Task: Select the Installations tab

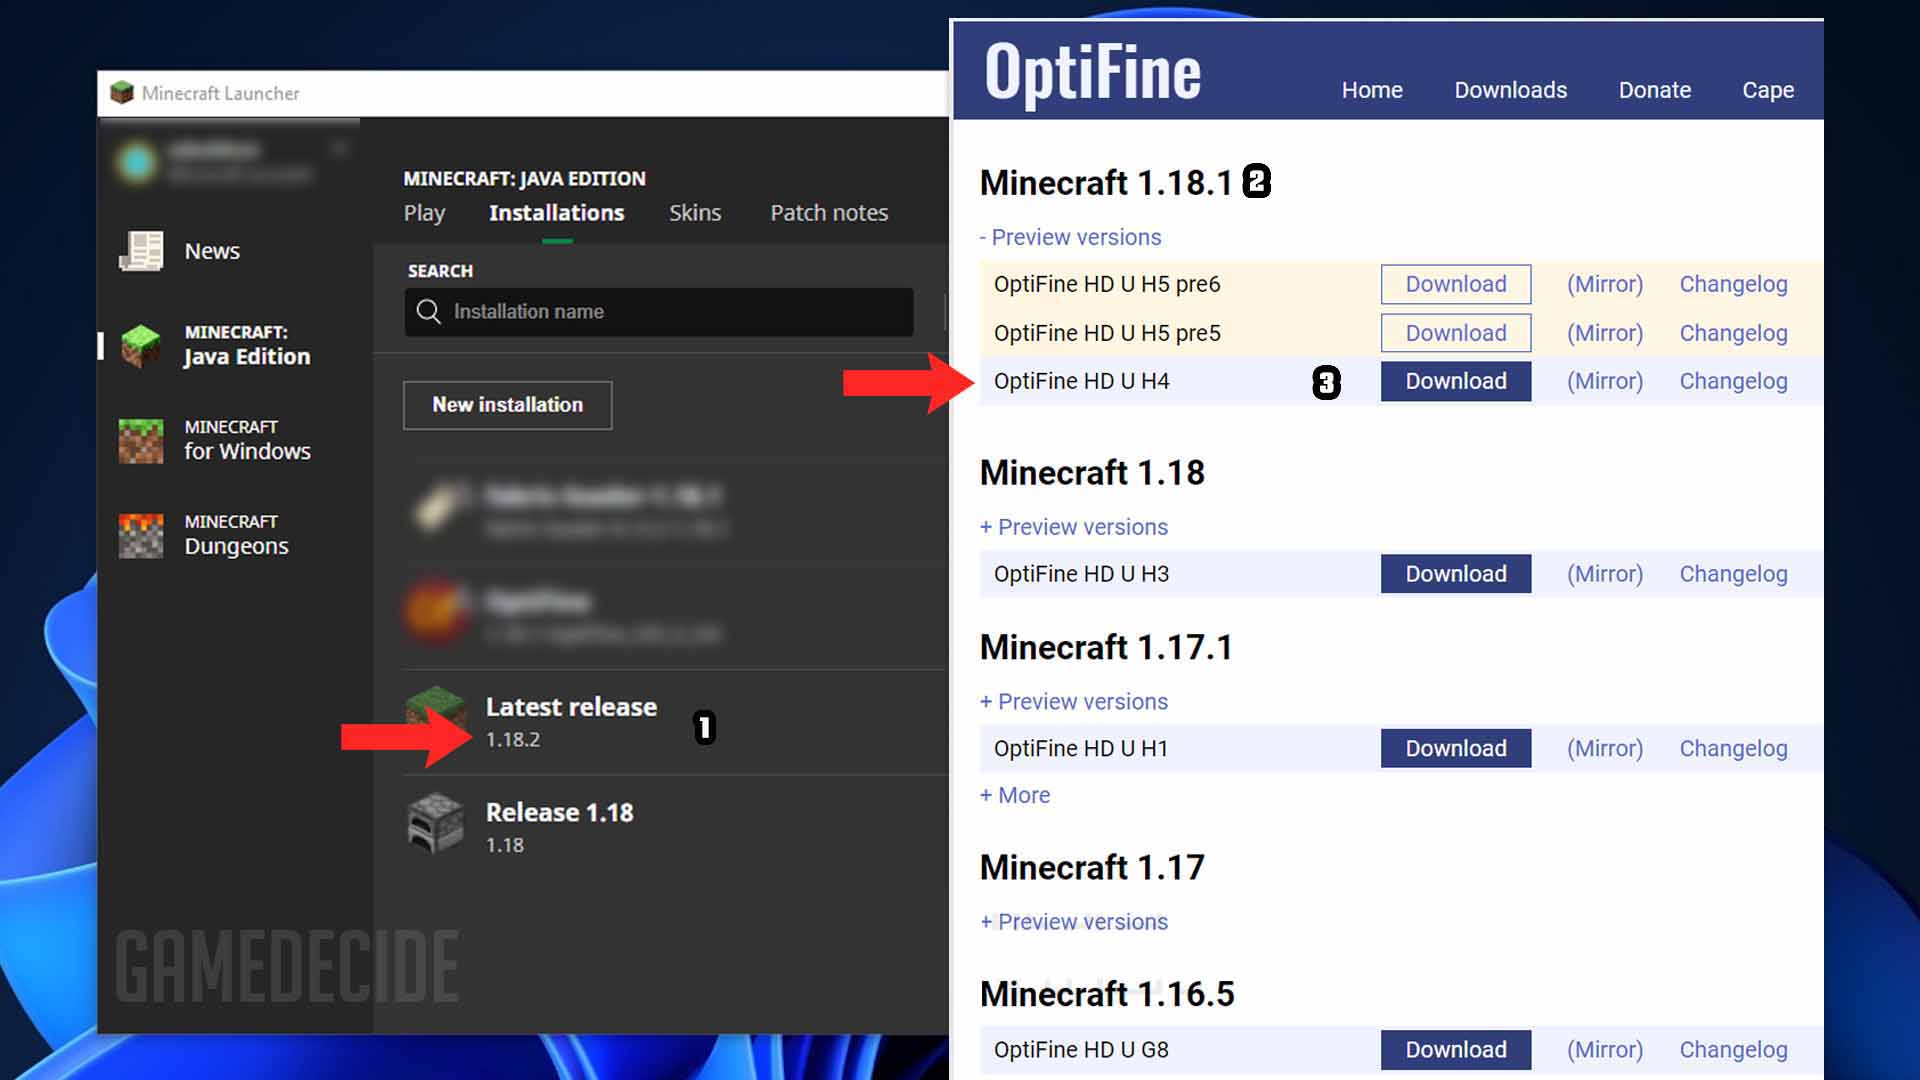Action: pyautogui.click(x=555, y=212)
